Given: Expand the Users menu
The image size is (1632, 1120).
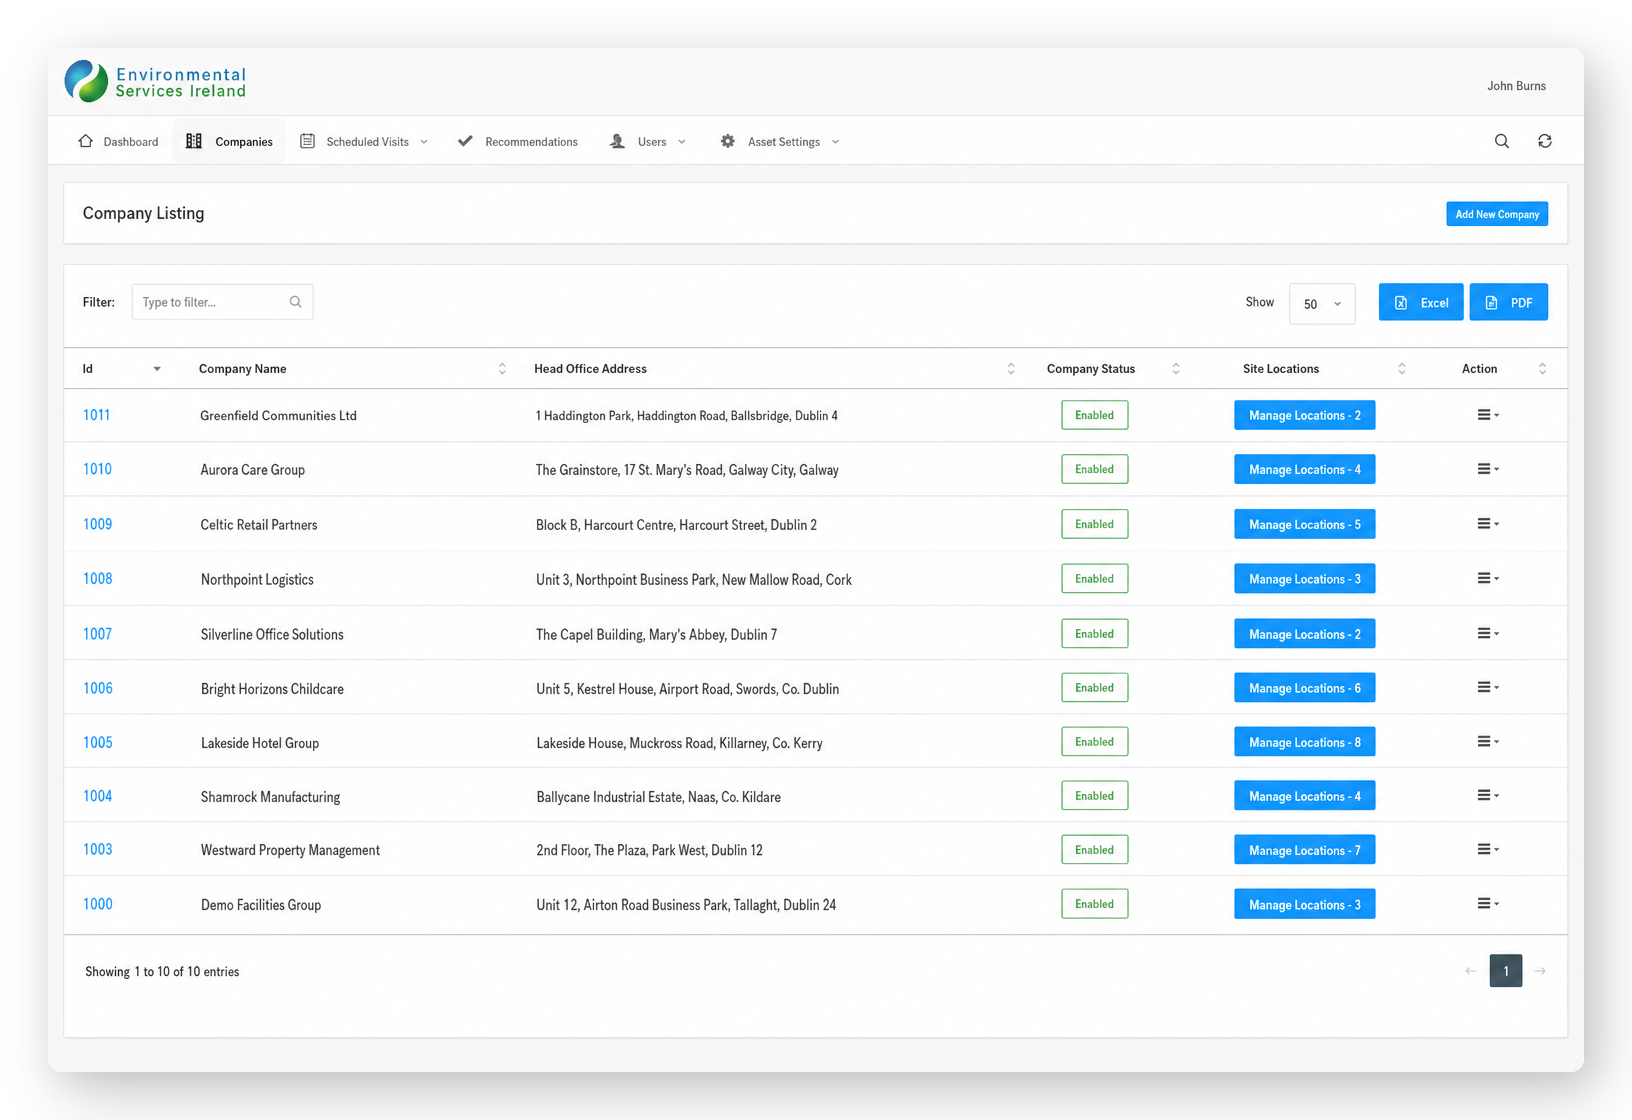Looking at the screenshot, I should (x=648, y=141).
